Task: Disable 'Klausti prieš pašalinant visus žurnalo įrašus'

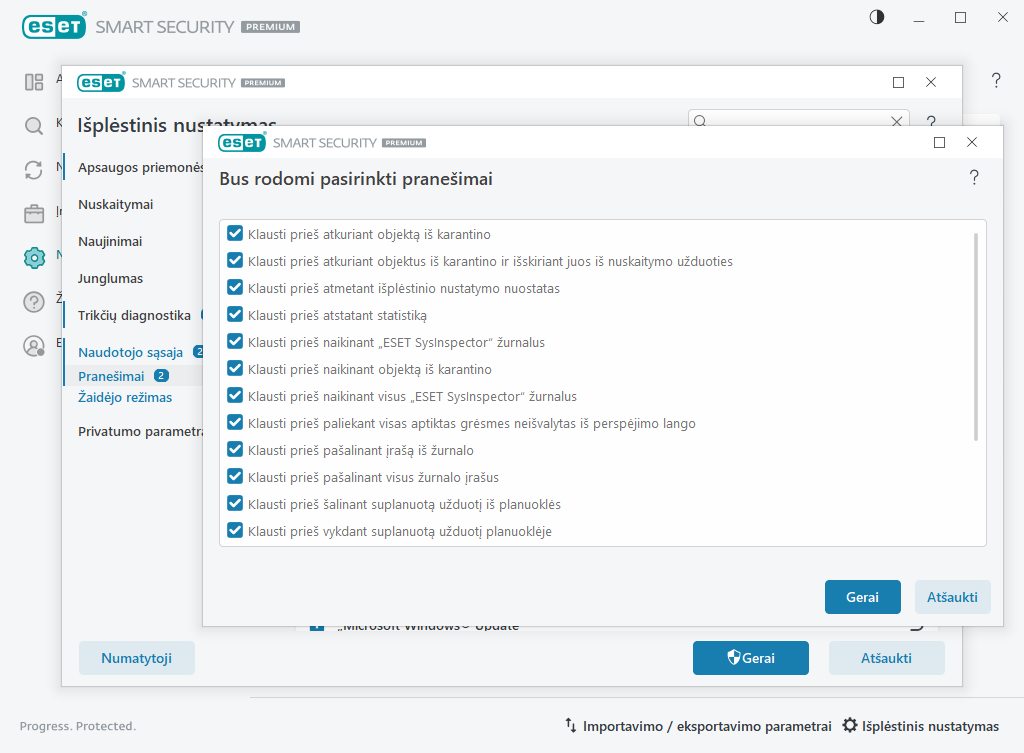Action: tap(236, 477)
